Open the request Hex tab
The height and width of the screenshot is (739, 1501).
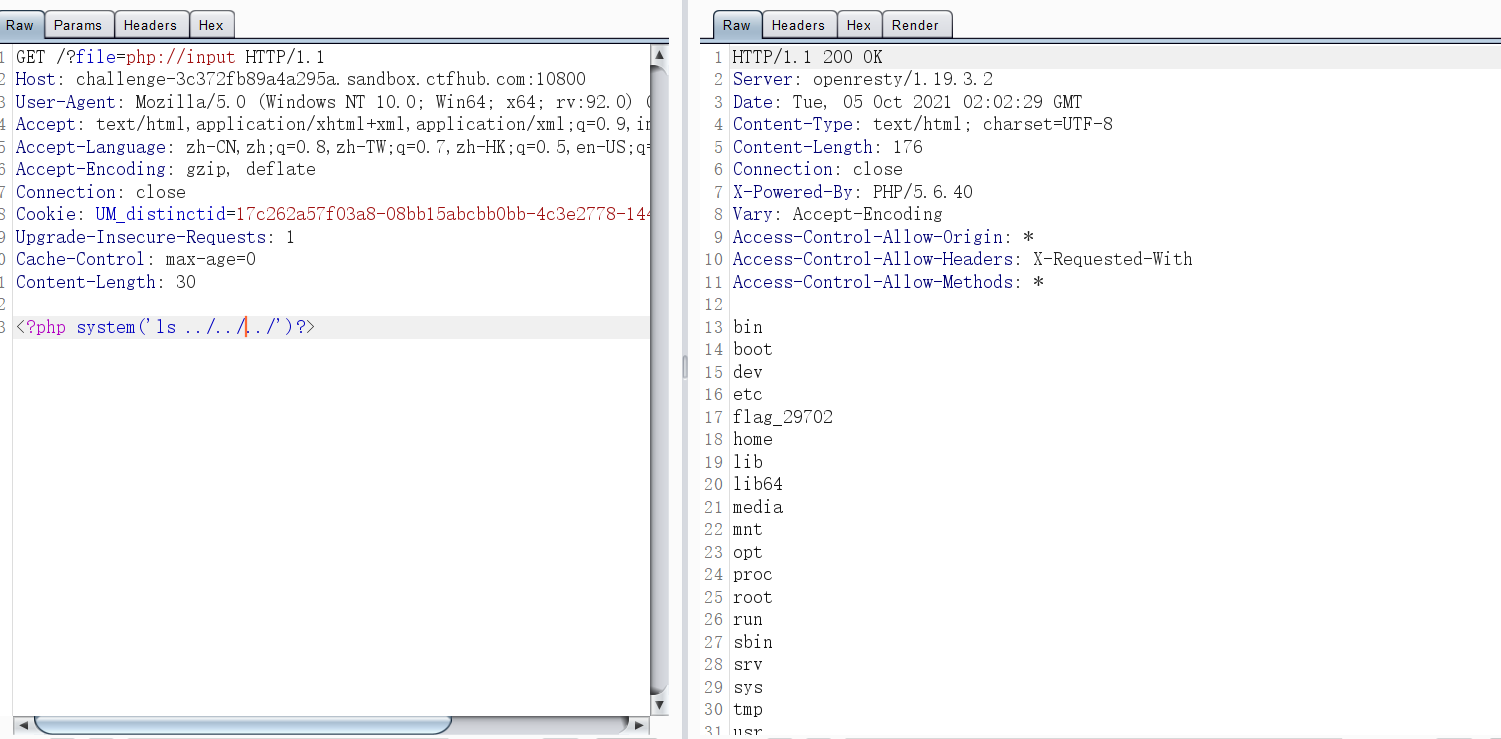coord(211,25)
